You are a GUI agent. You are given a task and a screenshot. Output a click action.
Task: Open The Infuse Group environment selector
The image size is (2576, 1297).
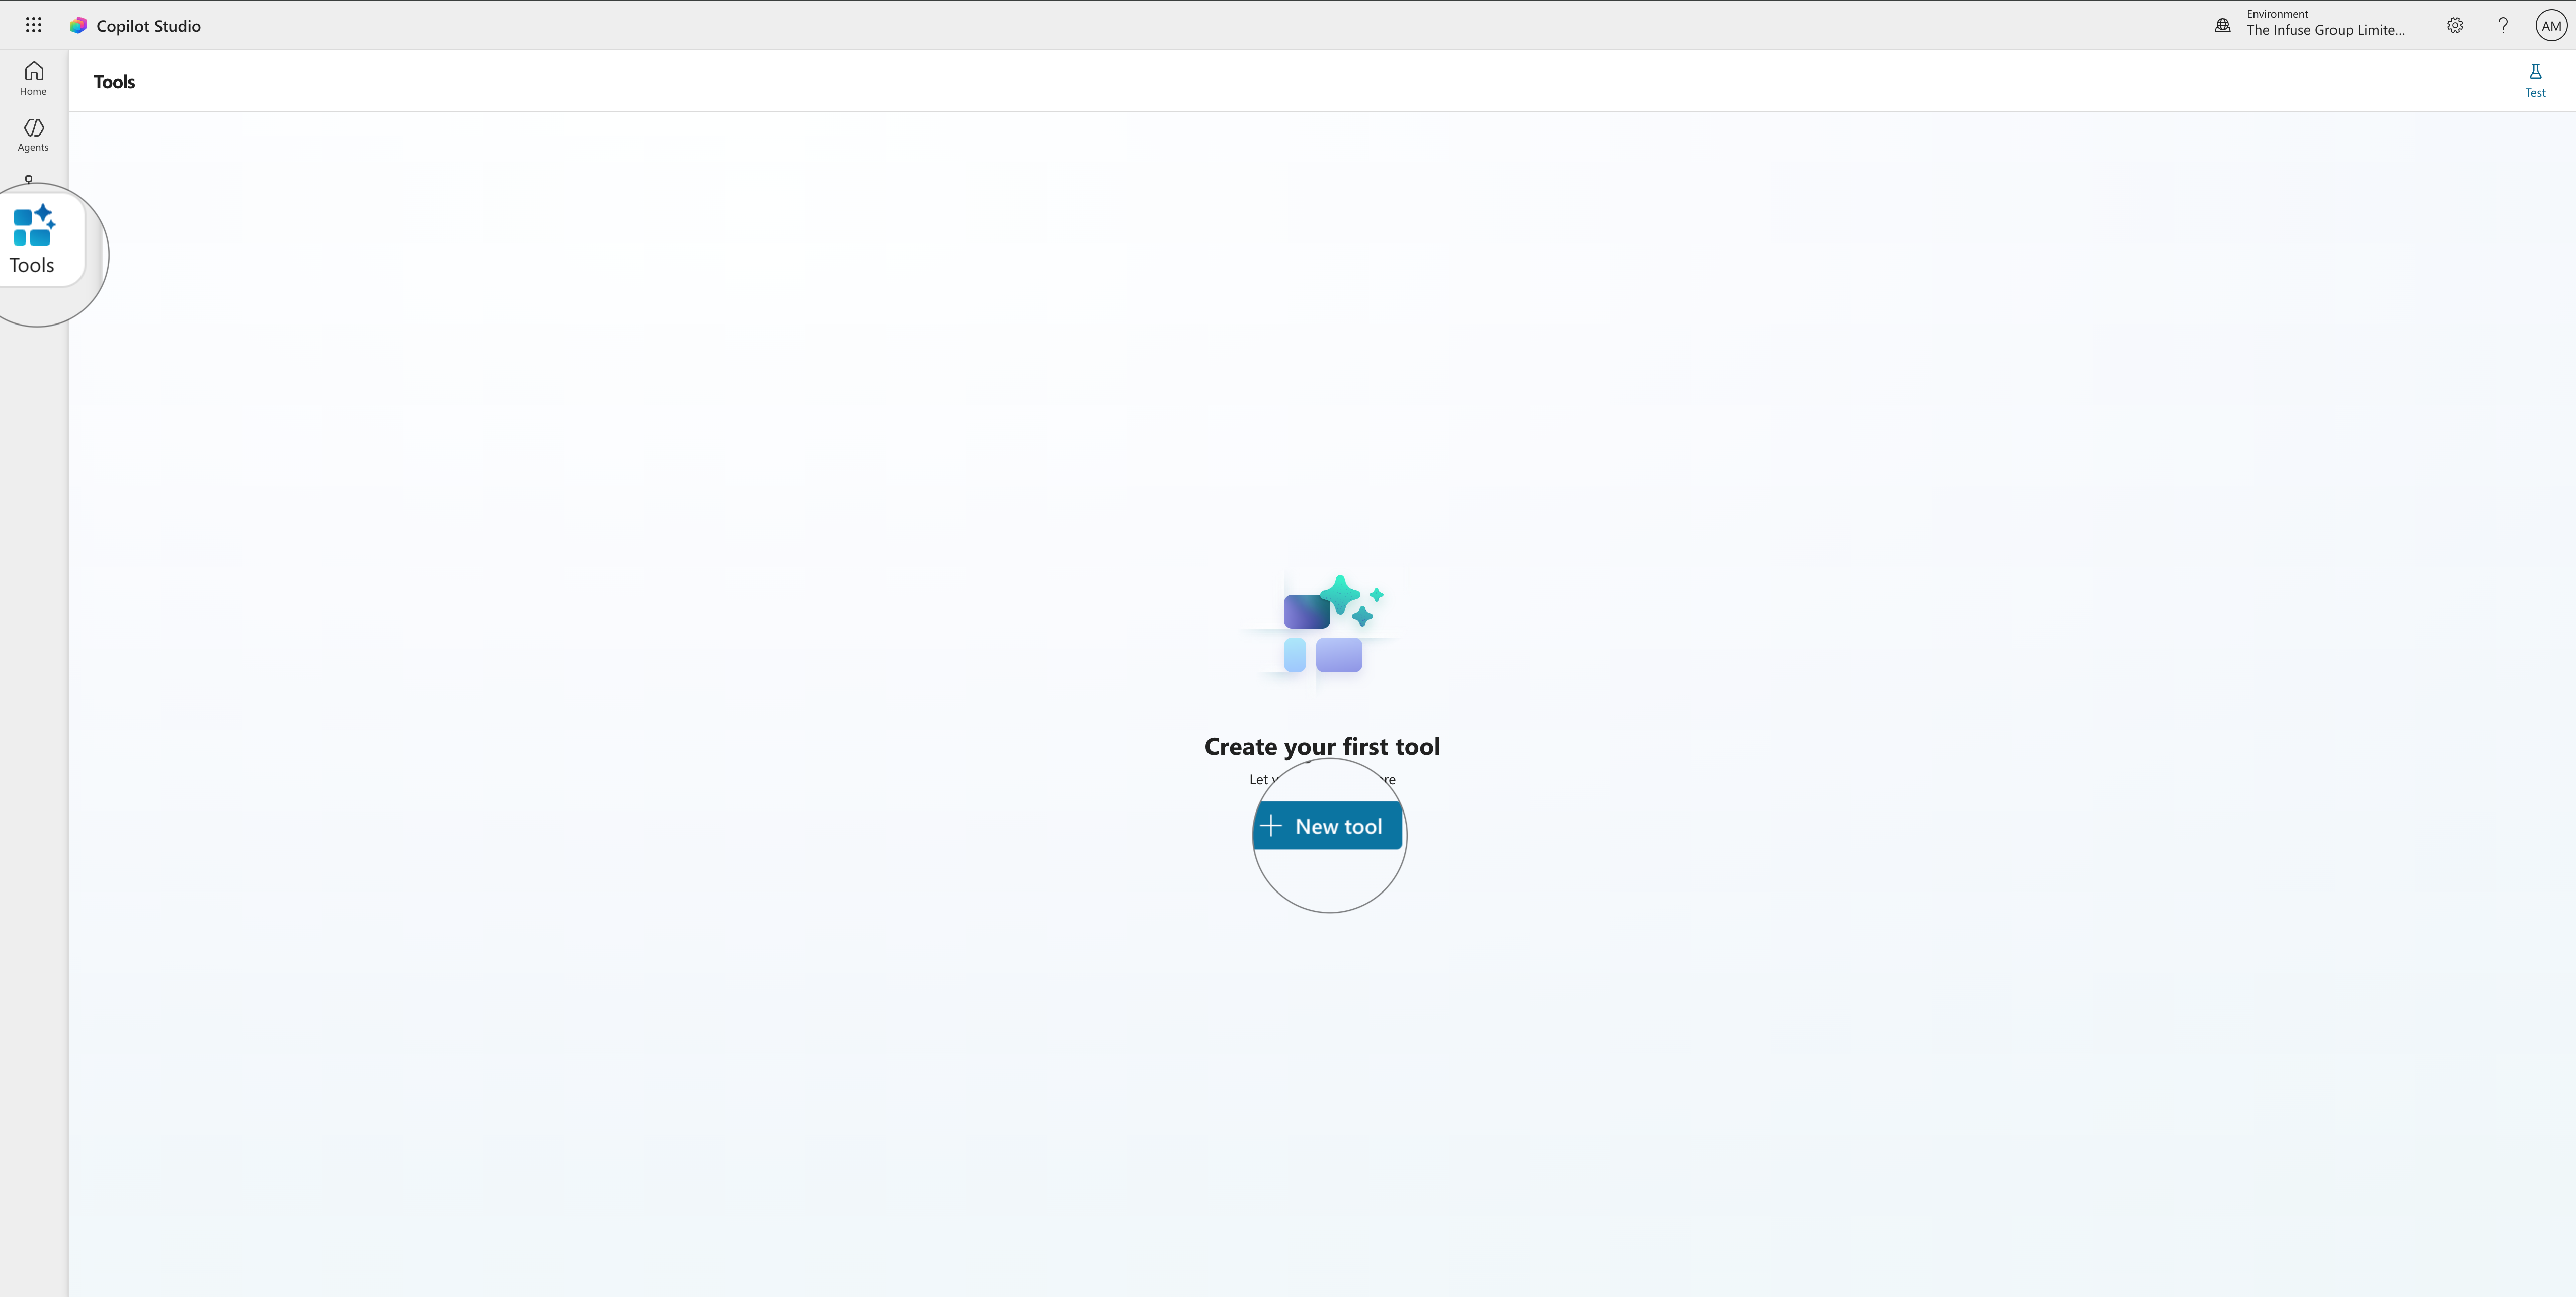click(2325, 23)
